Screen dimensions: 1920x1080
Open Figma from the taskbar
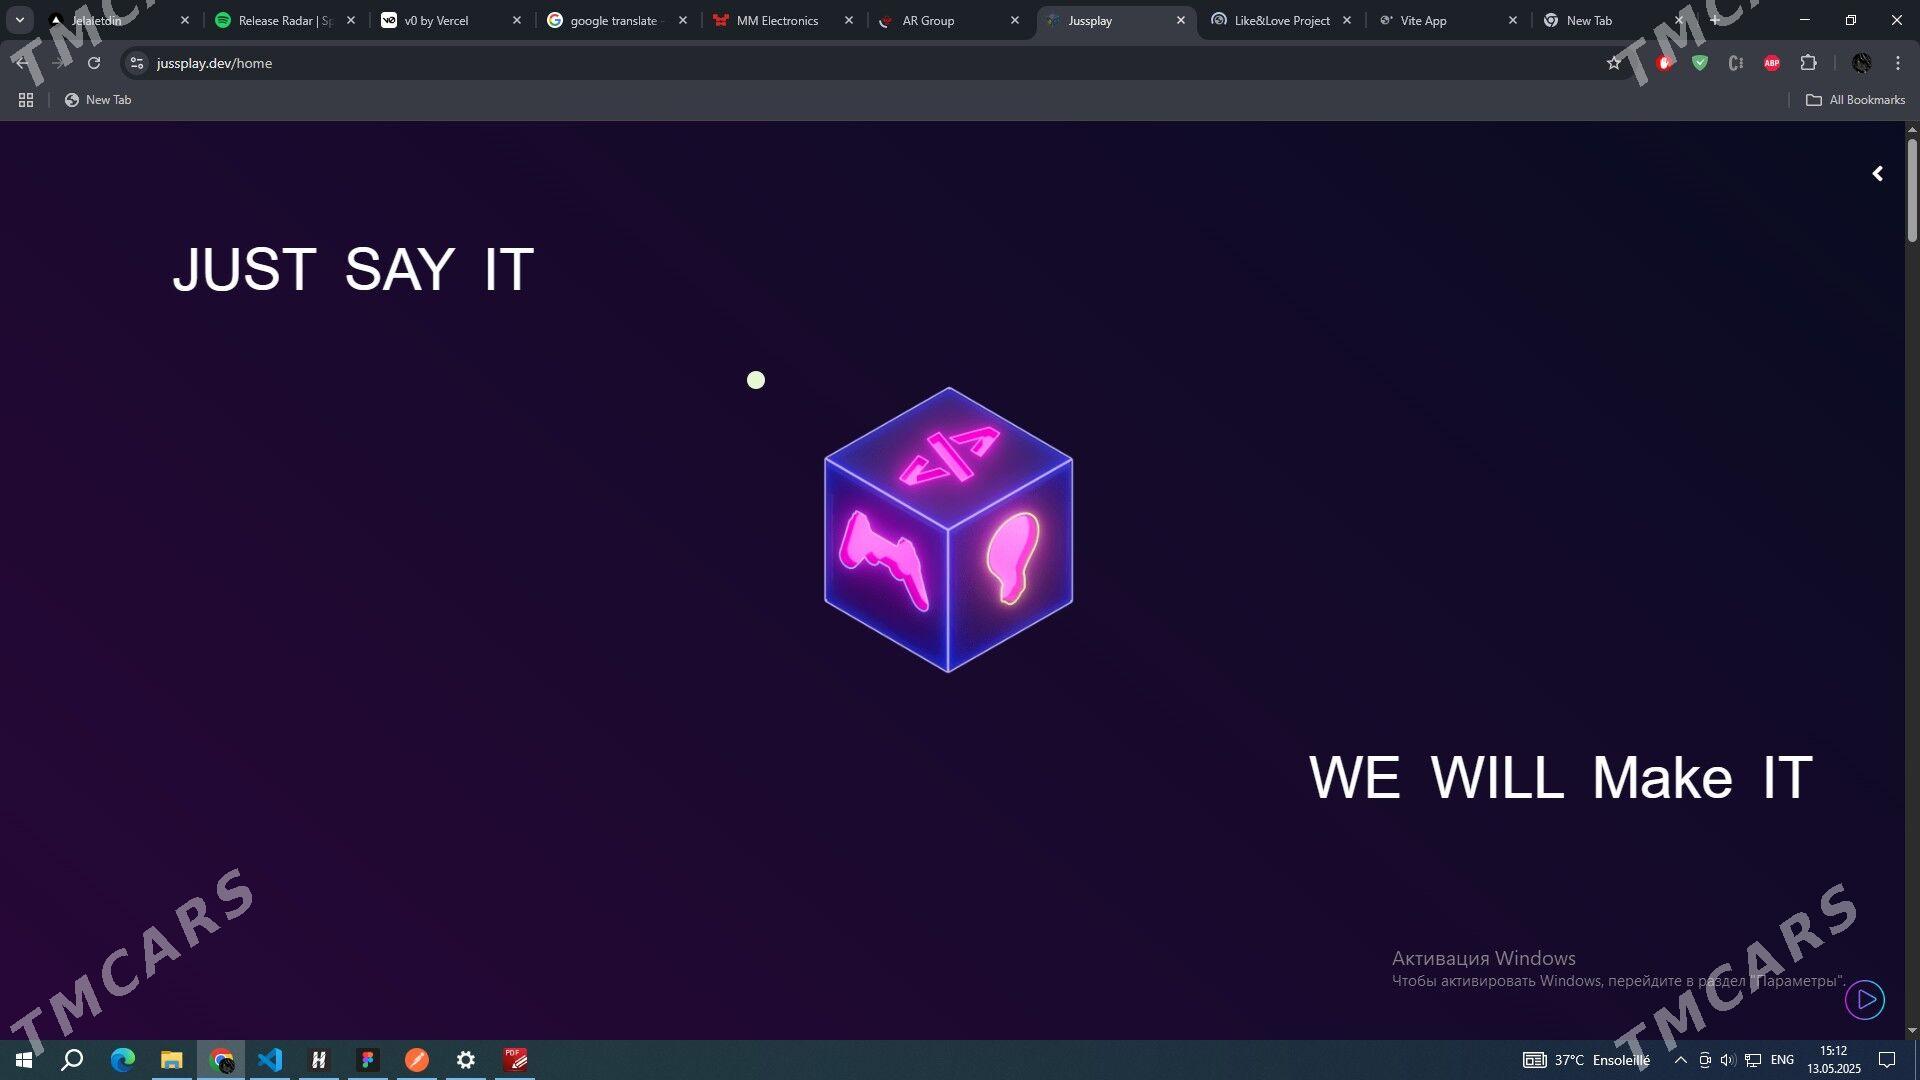368,1059
